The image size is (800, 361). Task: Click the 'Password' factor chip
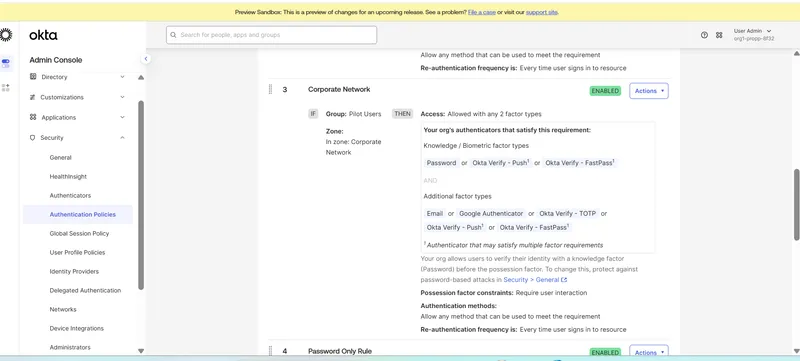[x=441, y=163]
